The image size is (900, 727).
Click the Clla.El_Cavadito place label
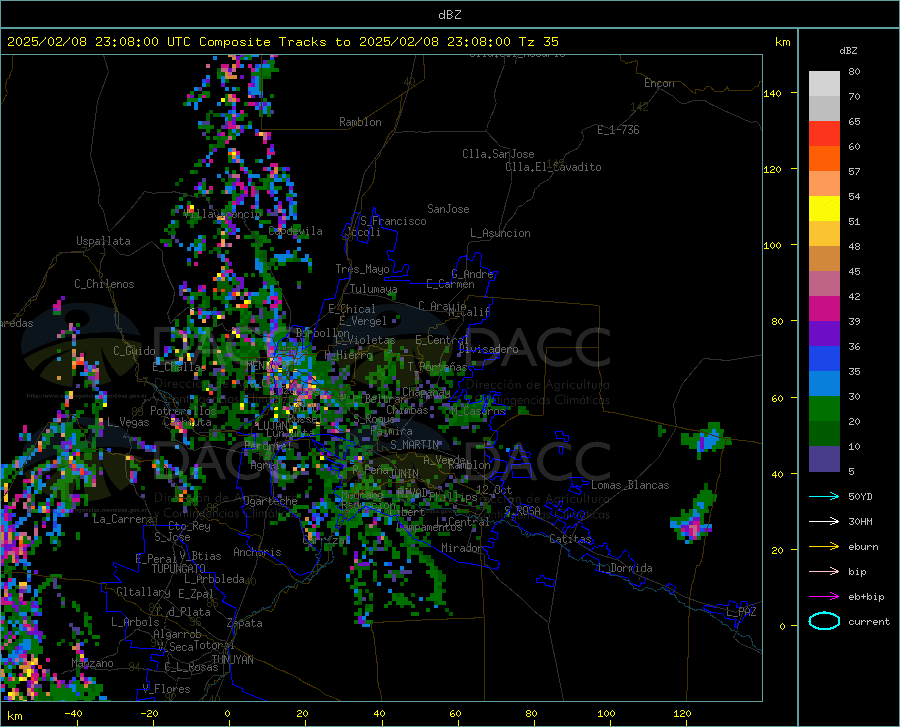pos(553,167)
